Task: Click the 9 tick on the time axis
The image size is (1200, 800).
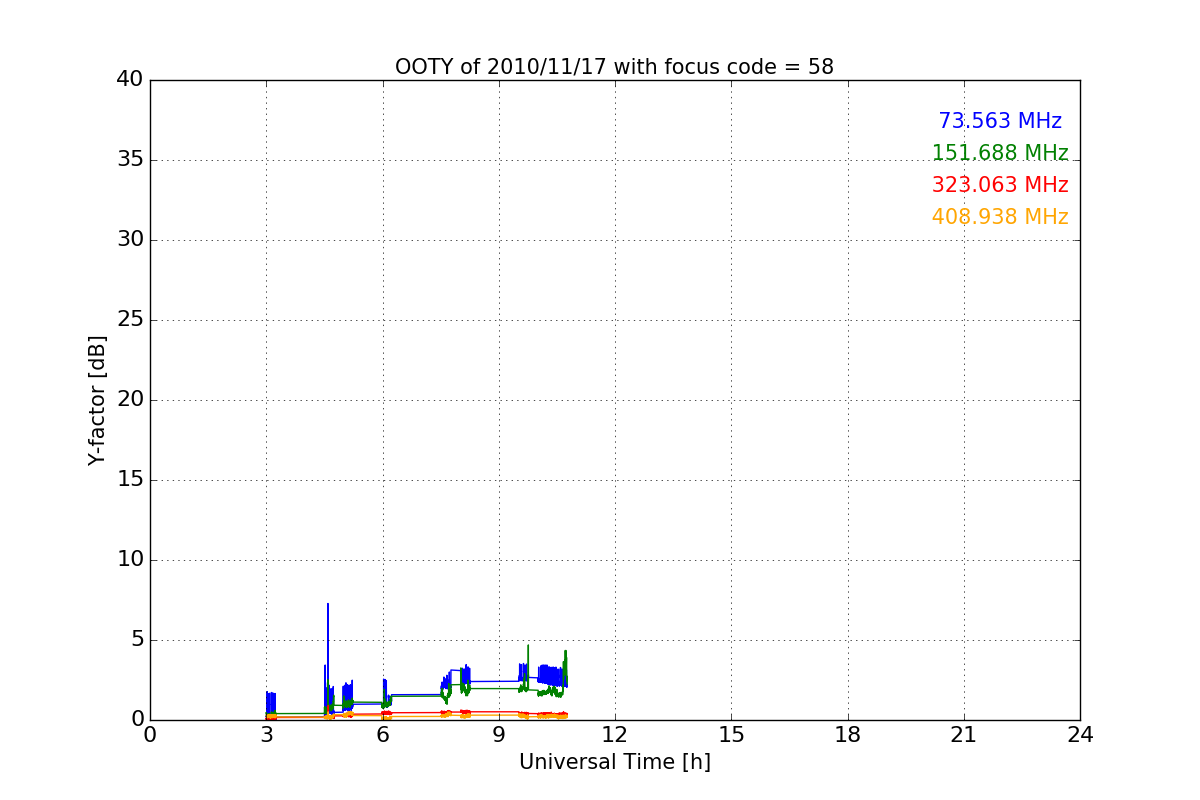Action: (498, 734)
